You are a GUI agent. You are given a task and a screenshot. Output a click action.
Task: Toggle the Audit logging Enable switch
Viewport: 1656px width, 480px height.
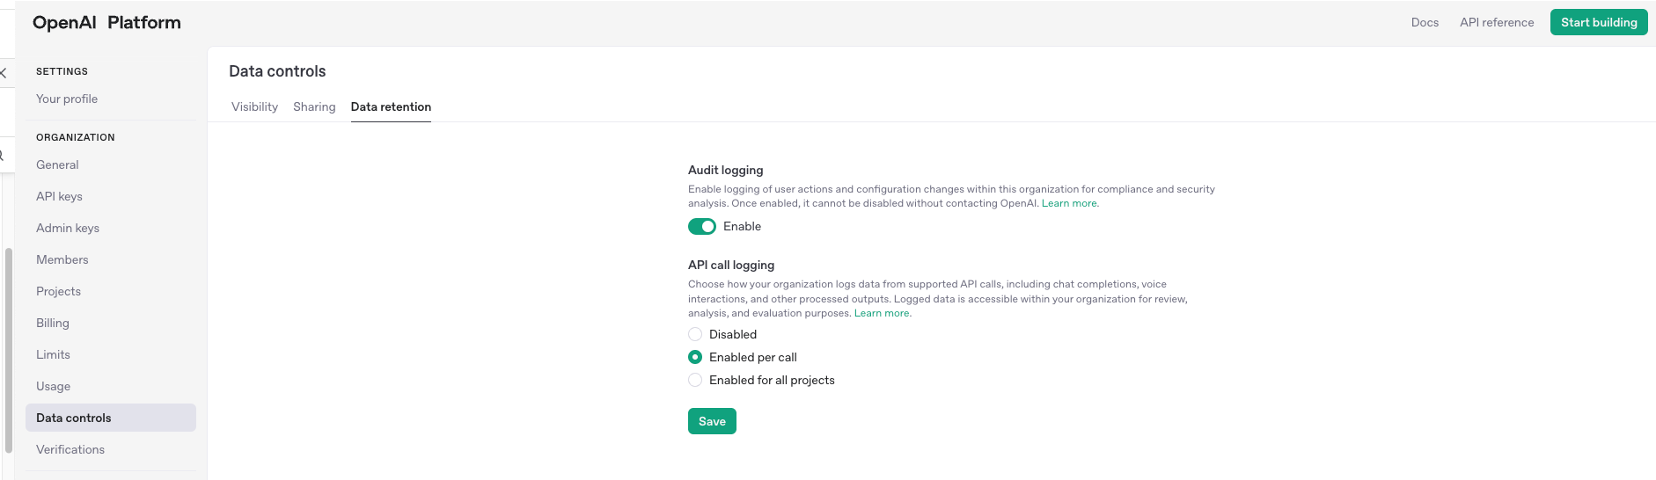click(x=702, y=227)
